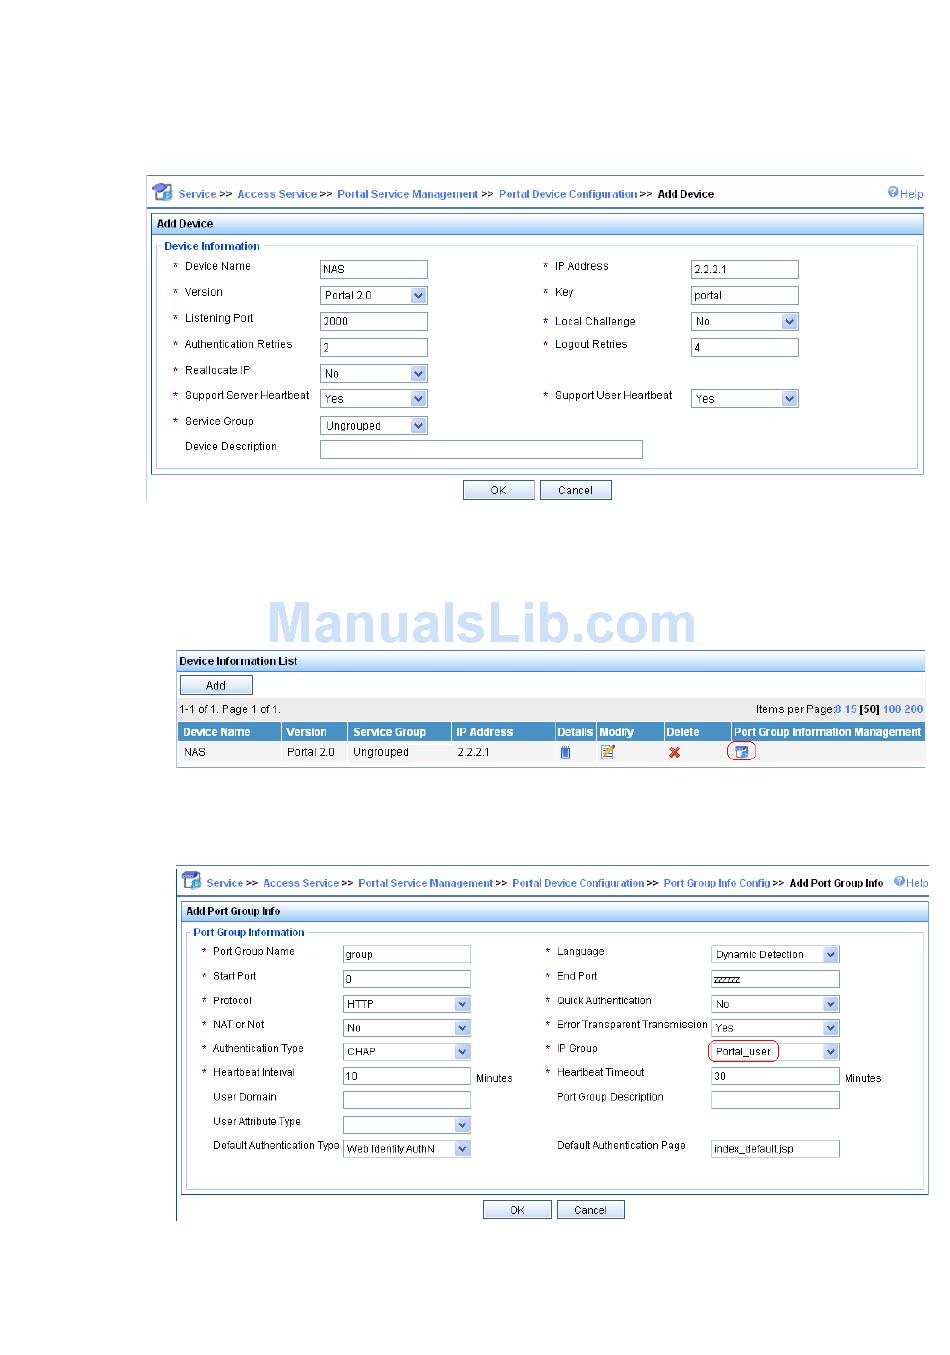Click the Heartbeat Timeout field
The height and width of the screenshot is (1355, 950).
775,1076
